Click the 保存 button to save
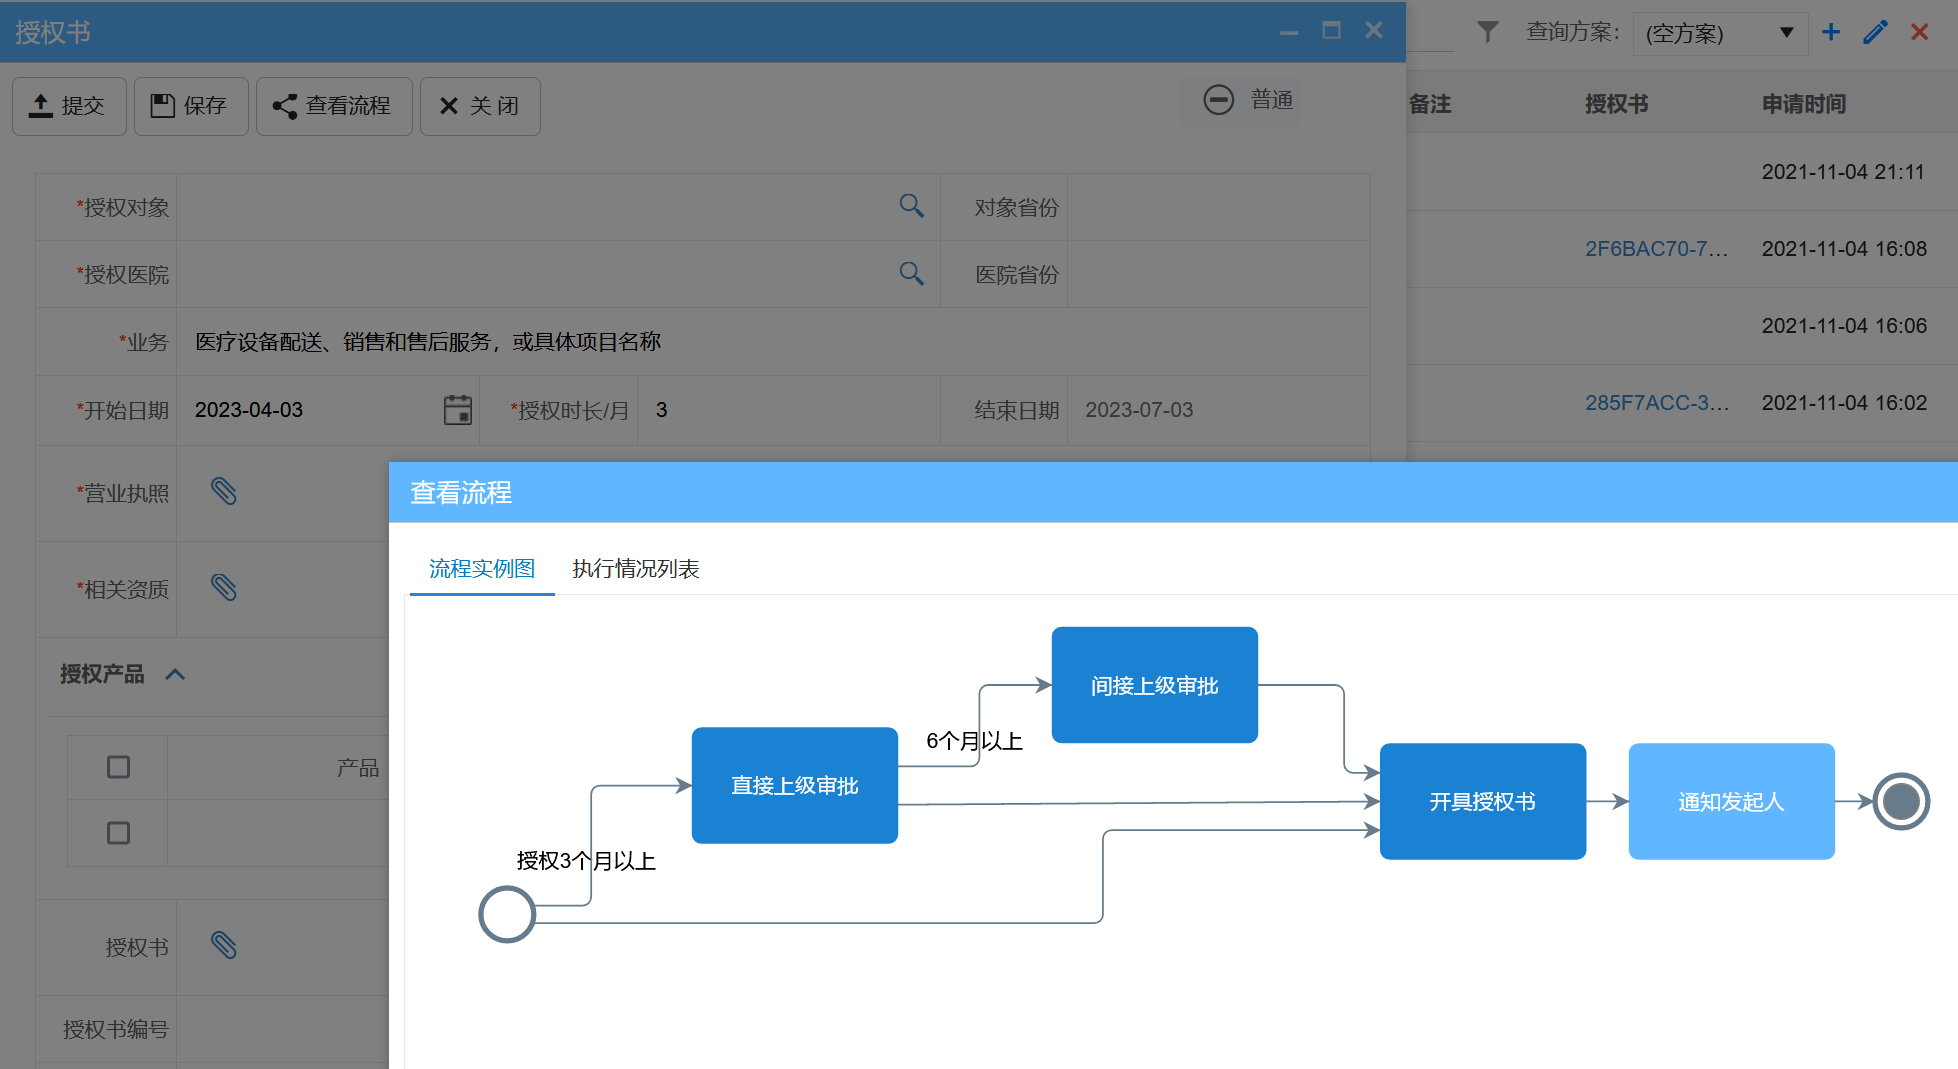 191,106
